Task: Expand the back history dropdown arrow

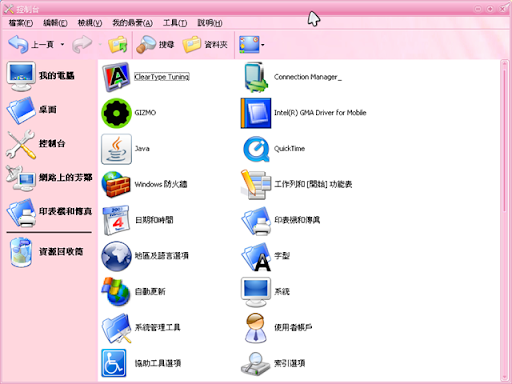Action: (62, 44)
